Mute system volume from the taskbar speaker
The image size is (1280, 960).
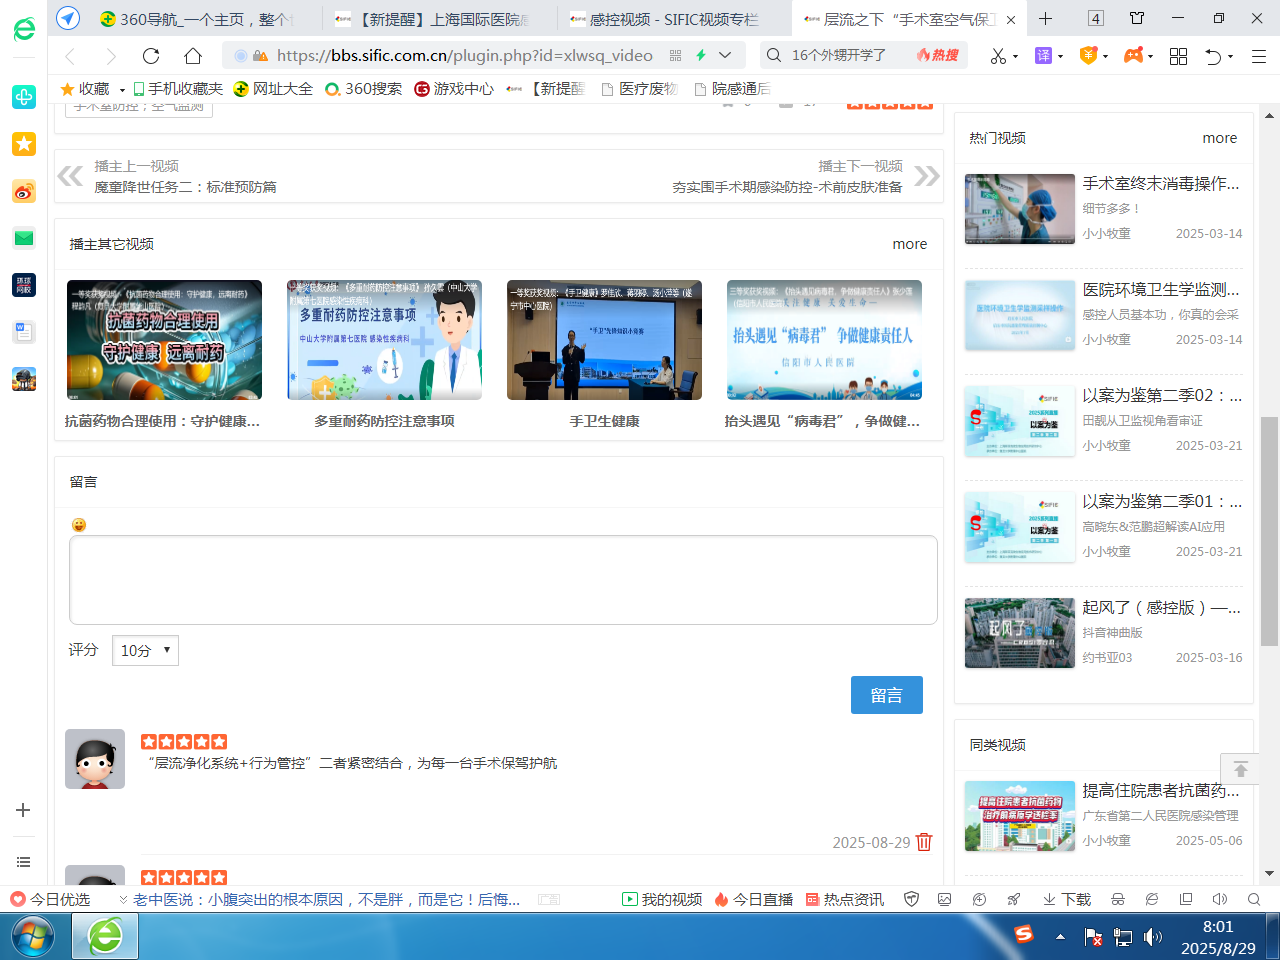click(1152, 937)
